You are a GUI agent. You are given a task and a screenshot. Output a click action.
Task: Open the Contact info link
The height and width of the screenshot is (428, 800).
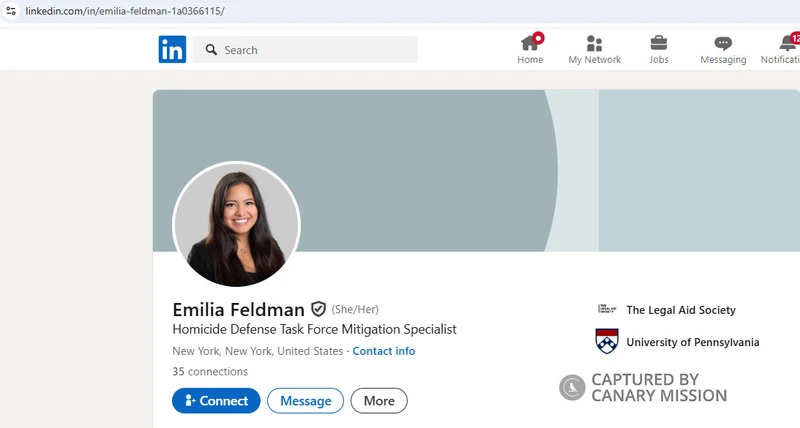[384, 351]
